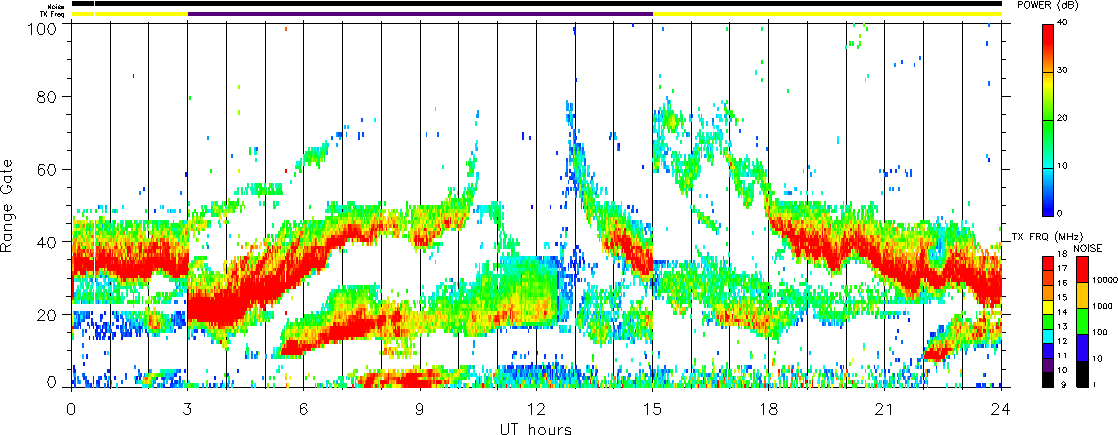The height and width of the screenshot is (435, 1118).
Task: Select the black Noise strip above the plot
Action: pos(537,4)
